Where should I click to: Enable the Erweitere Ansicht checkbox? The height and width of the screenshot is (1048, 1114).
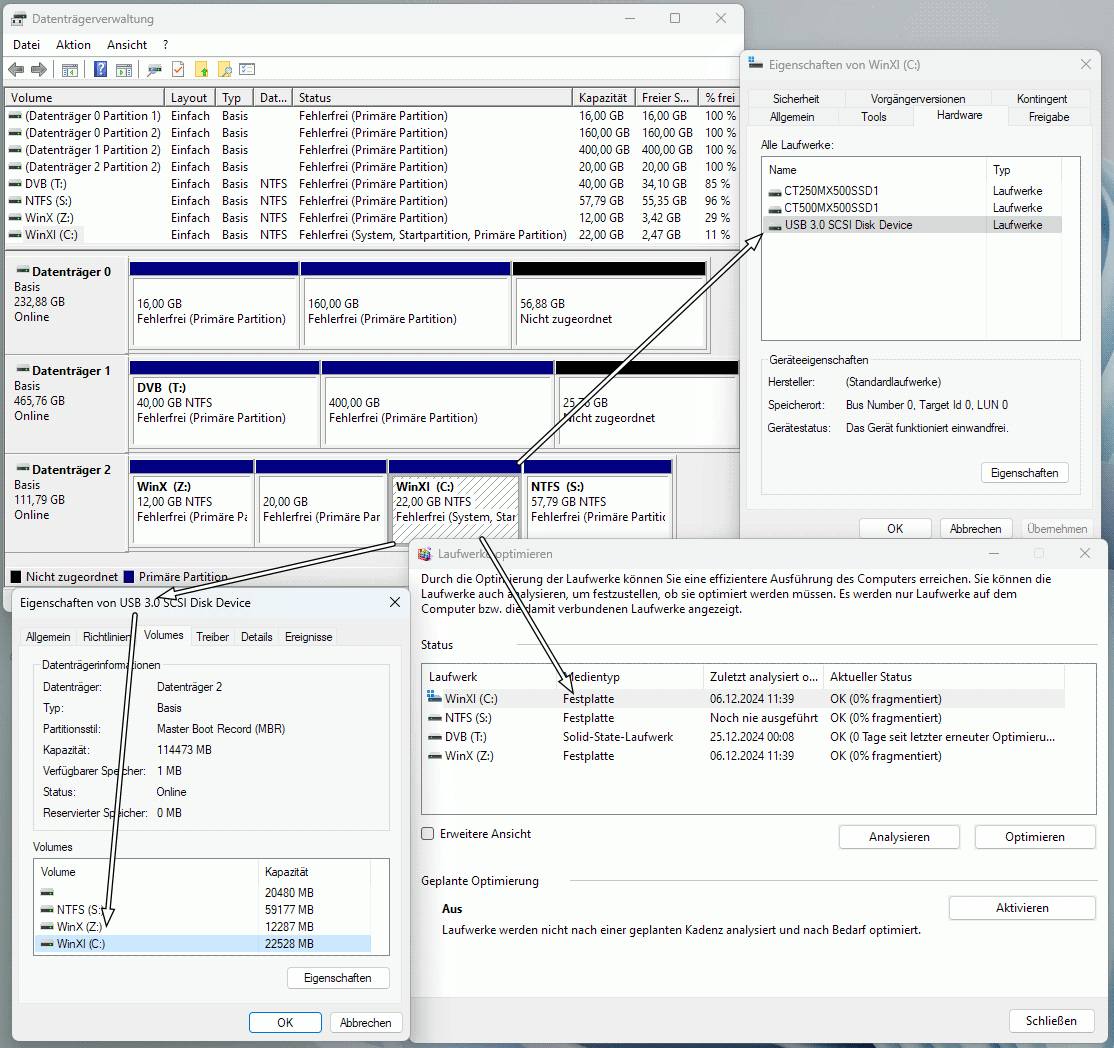(428, 834)
